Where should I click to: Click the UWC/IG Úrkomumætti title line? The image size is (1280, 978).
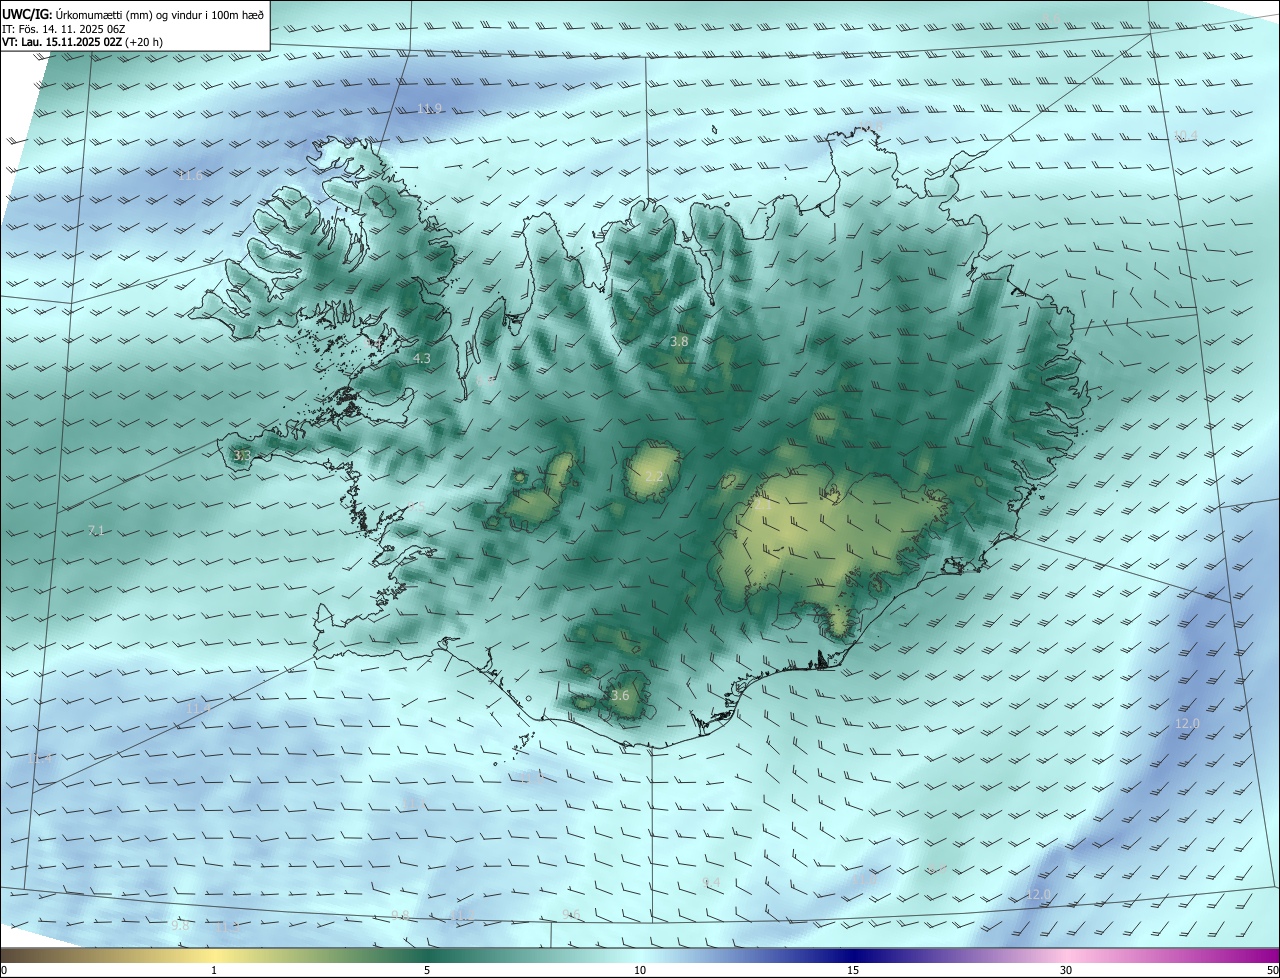[x=133, y=14]
